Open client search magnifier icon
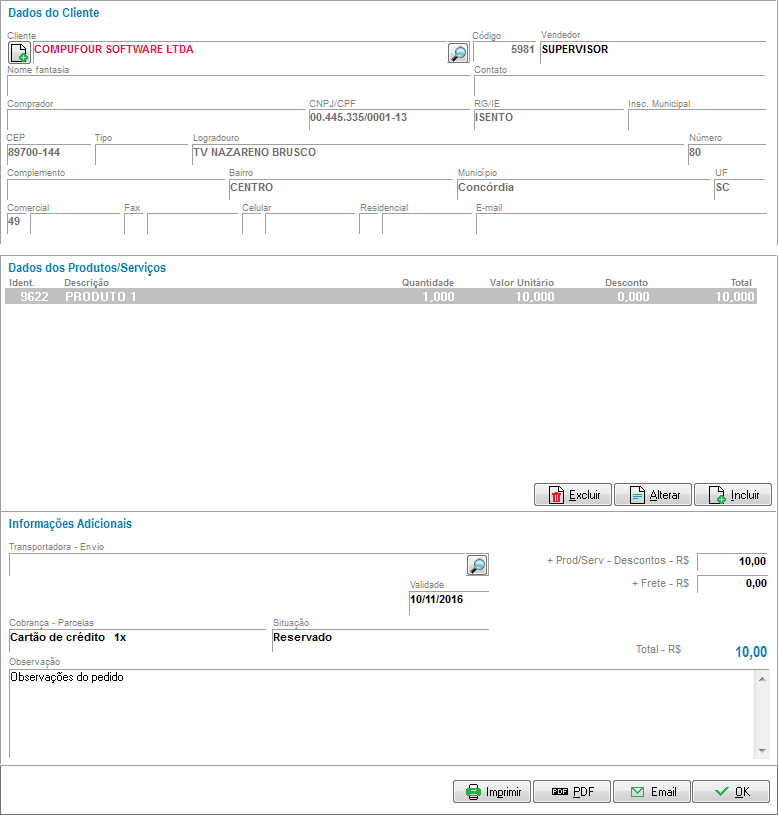The image size is (778, 815). pyautogui.click(x=457, y=53)
